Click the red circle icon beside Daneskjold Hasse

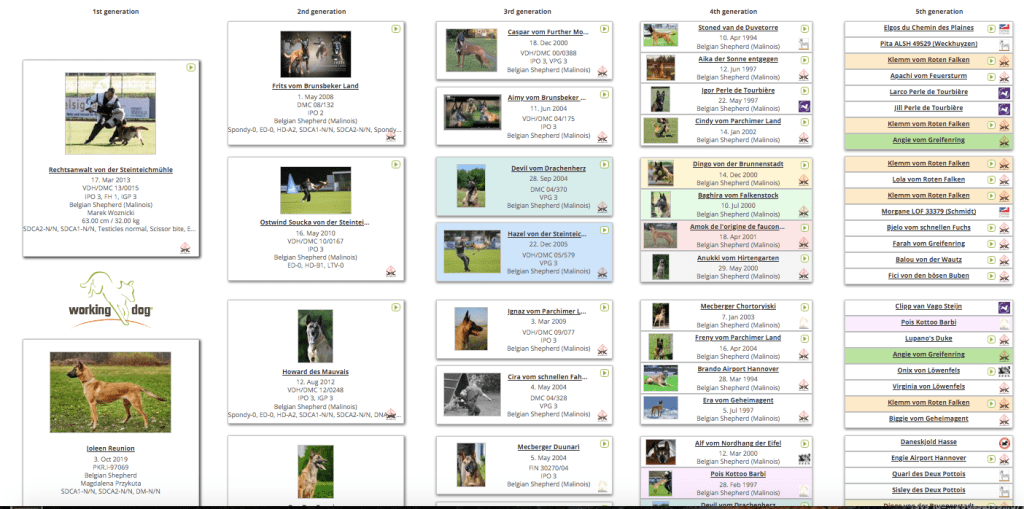(x=1003, y=442)
